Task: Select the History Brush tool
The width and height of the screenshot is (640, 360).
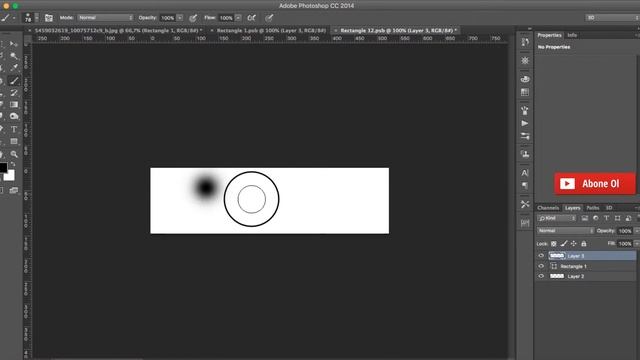Action: (x=14, y=93)
